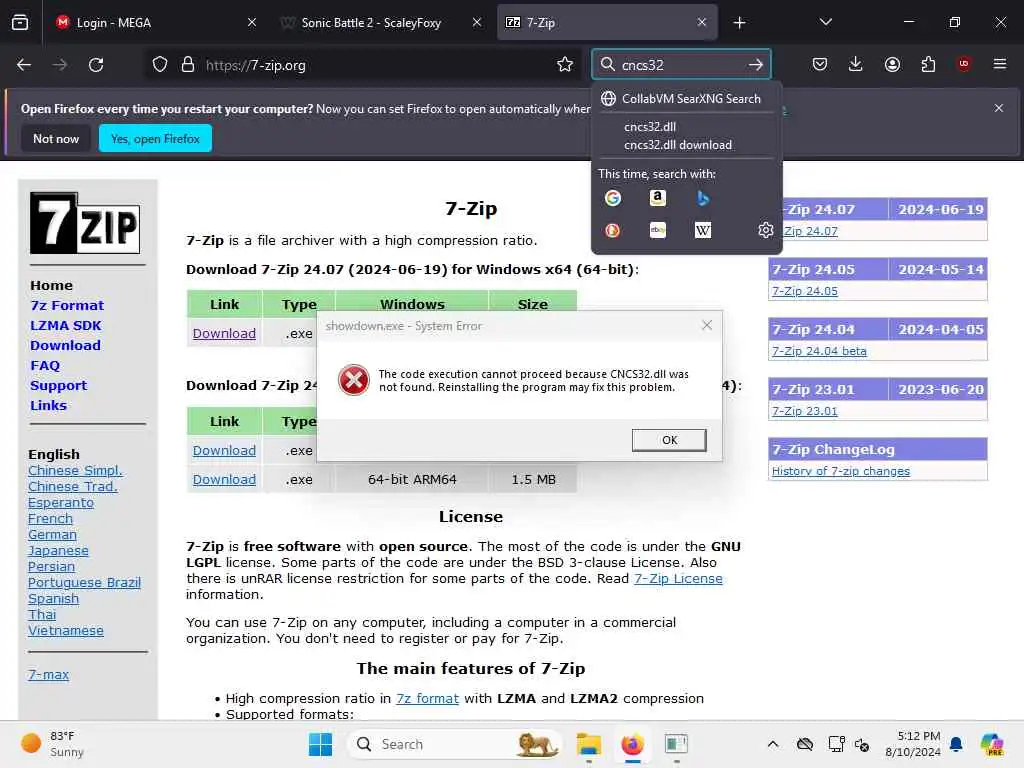Search with Bing engine icon

[703, 198]
